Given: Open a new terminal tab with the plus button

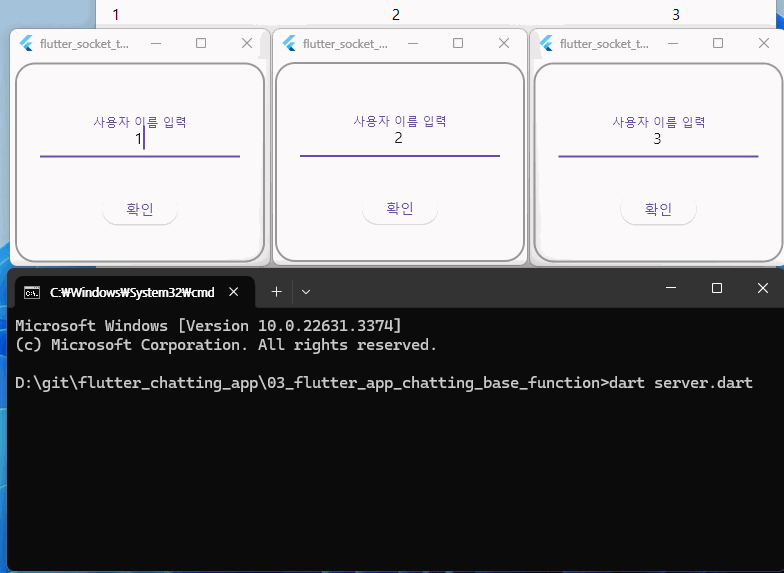Looking at the screenshot, I should tap(276, 292).
